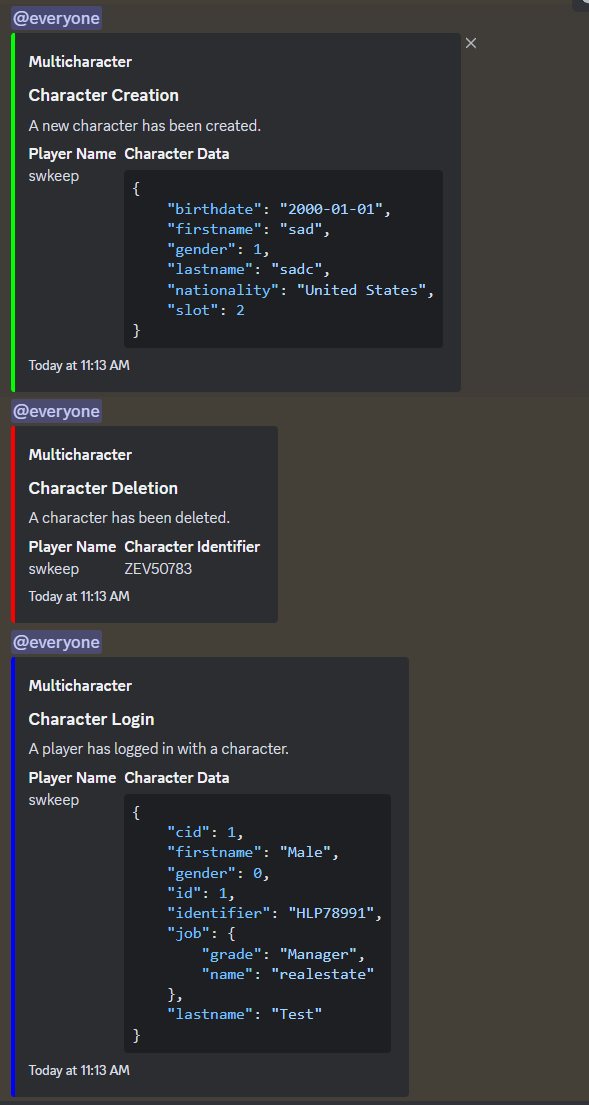589x1105 pixels.
Task: Click the swkeep player name in the deletion embed
Action: coord(54,569)
